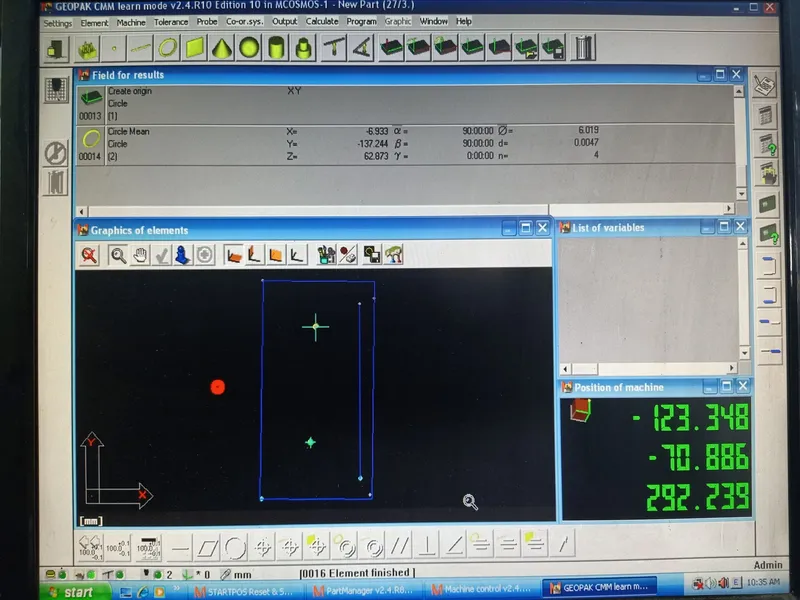This screenshot has width=800, height=600.
Task: Click the Windows start button
Action: (76, 592)
